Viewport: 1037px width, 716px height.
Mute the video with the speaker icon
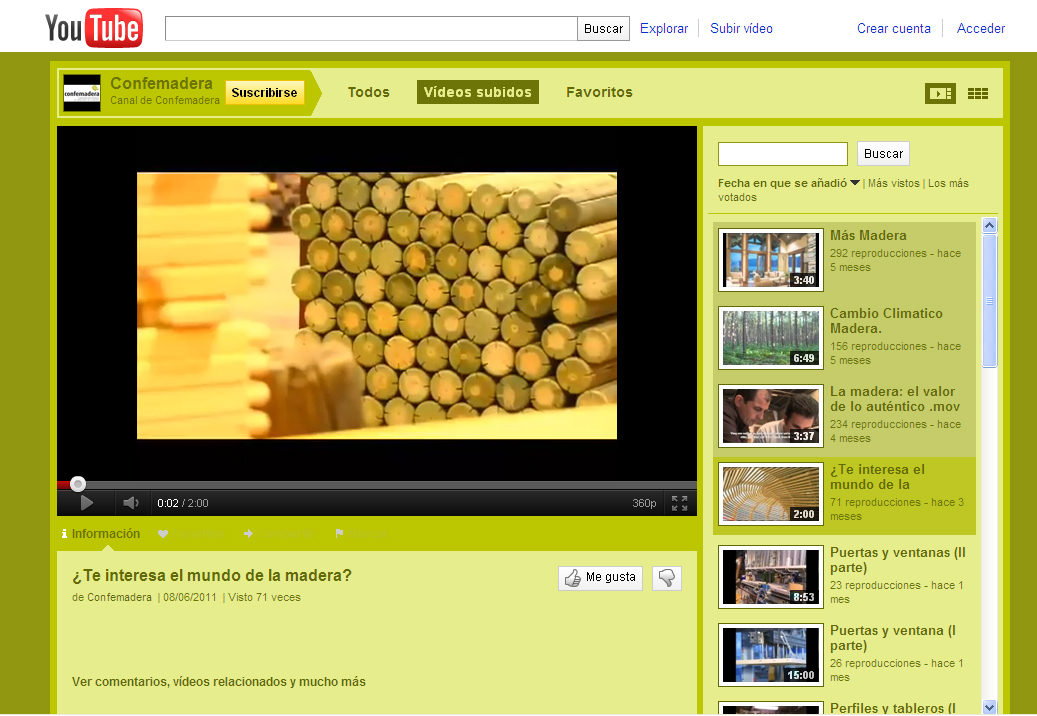point(130,503)
